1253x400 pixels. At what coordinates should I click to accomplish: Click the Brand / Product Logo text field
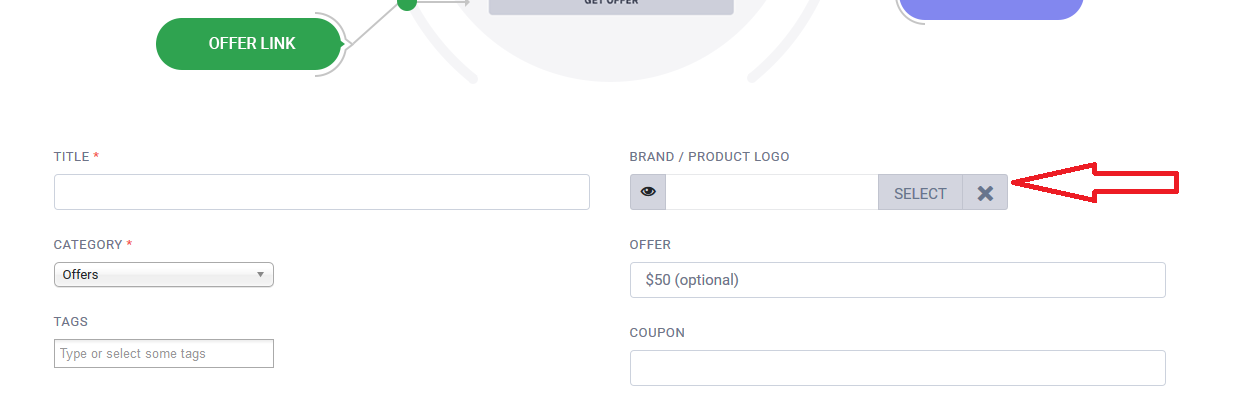(x=771, y=192)
